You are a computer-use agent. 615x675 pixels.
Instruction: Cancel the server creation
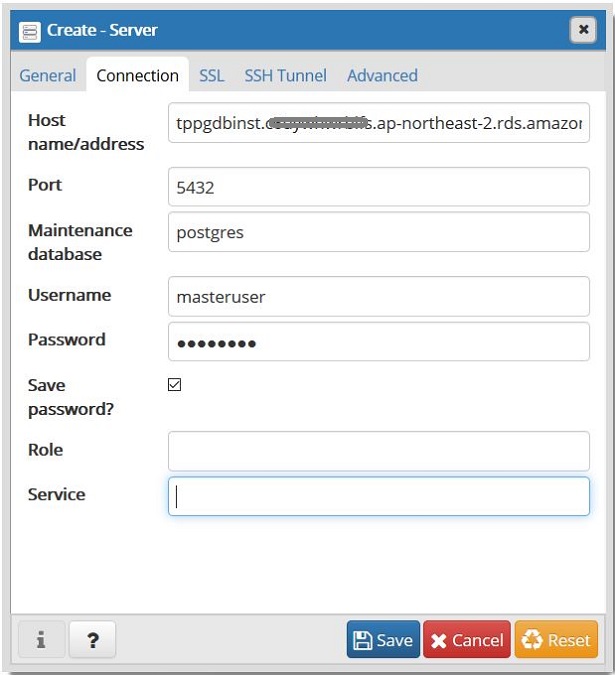467,640
